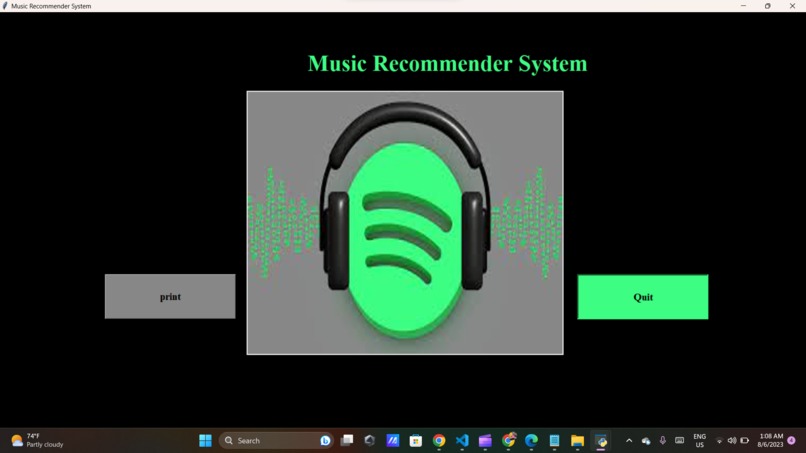This screenshot has width=806, height=453.
Task: Open Bing chat icon in search box
Action: click(325, 441)
